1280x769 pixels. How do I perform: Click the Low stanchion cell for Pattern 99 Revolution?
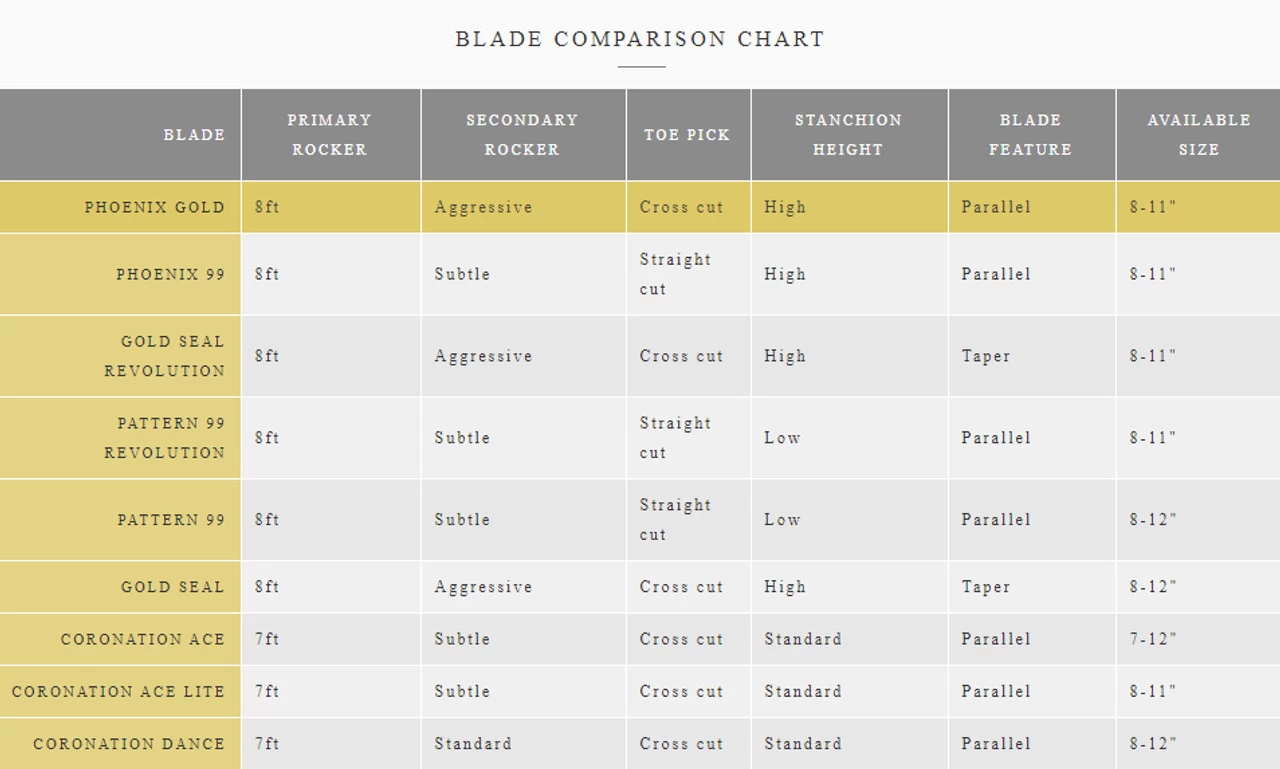tap(782, 438)
